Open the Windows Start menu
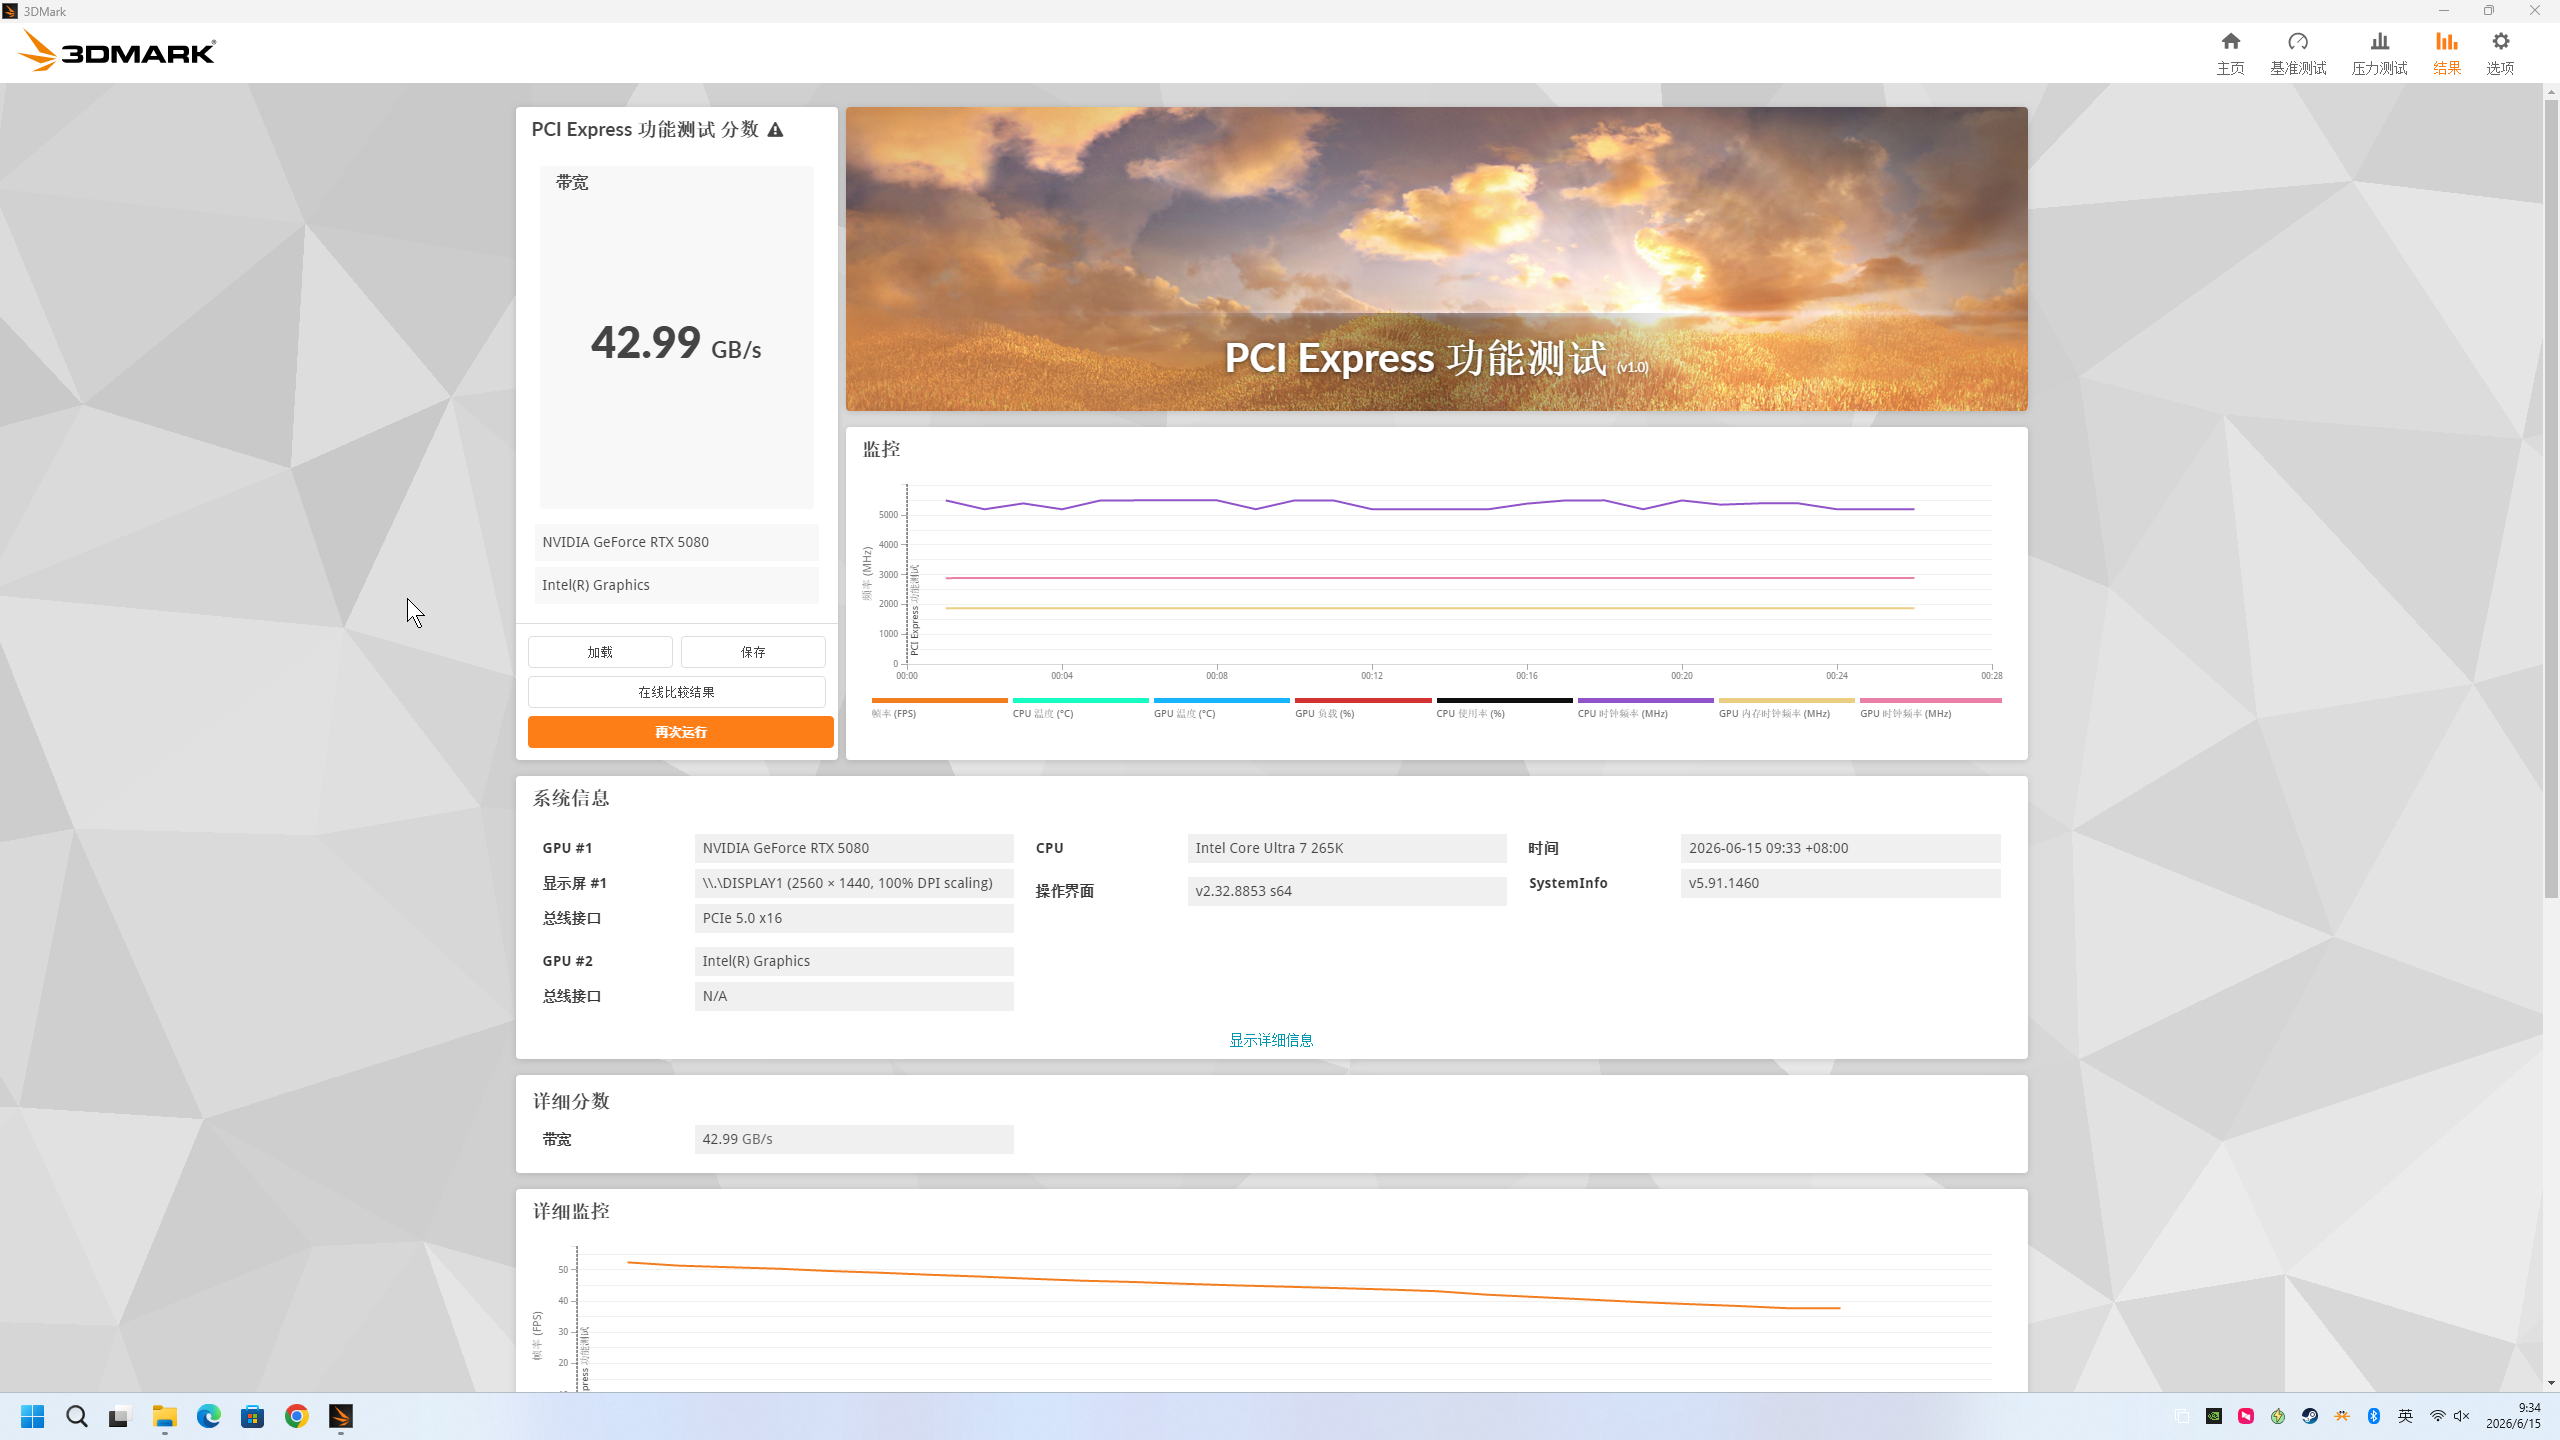Viewport: 2560px width, 1440px height. click(32, 1416)
